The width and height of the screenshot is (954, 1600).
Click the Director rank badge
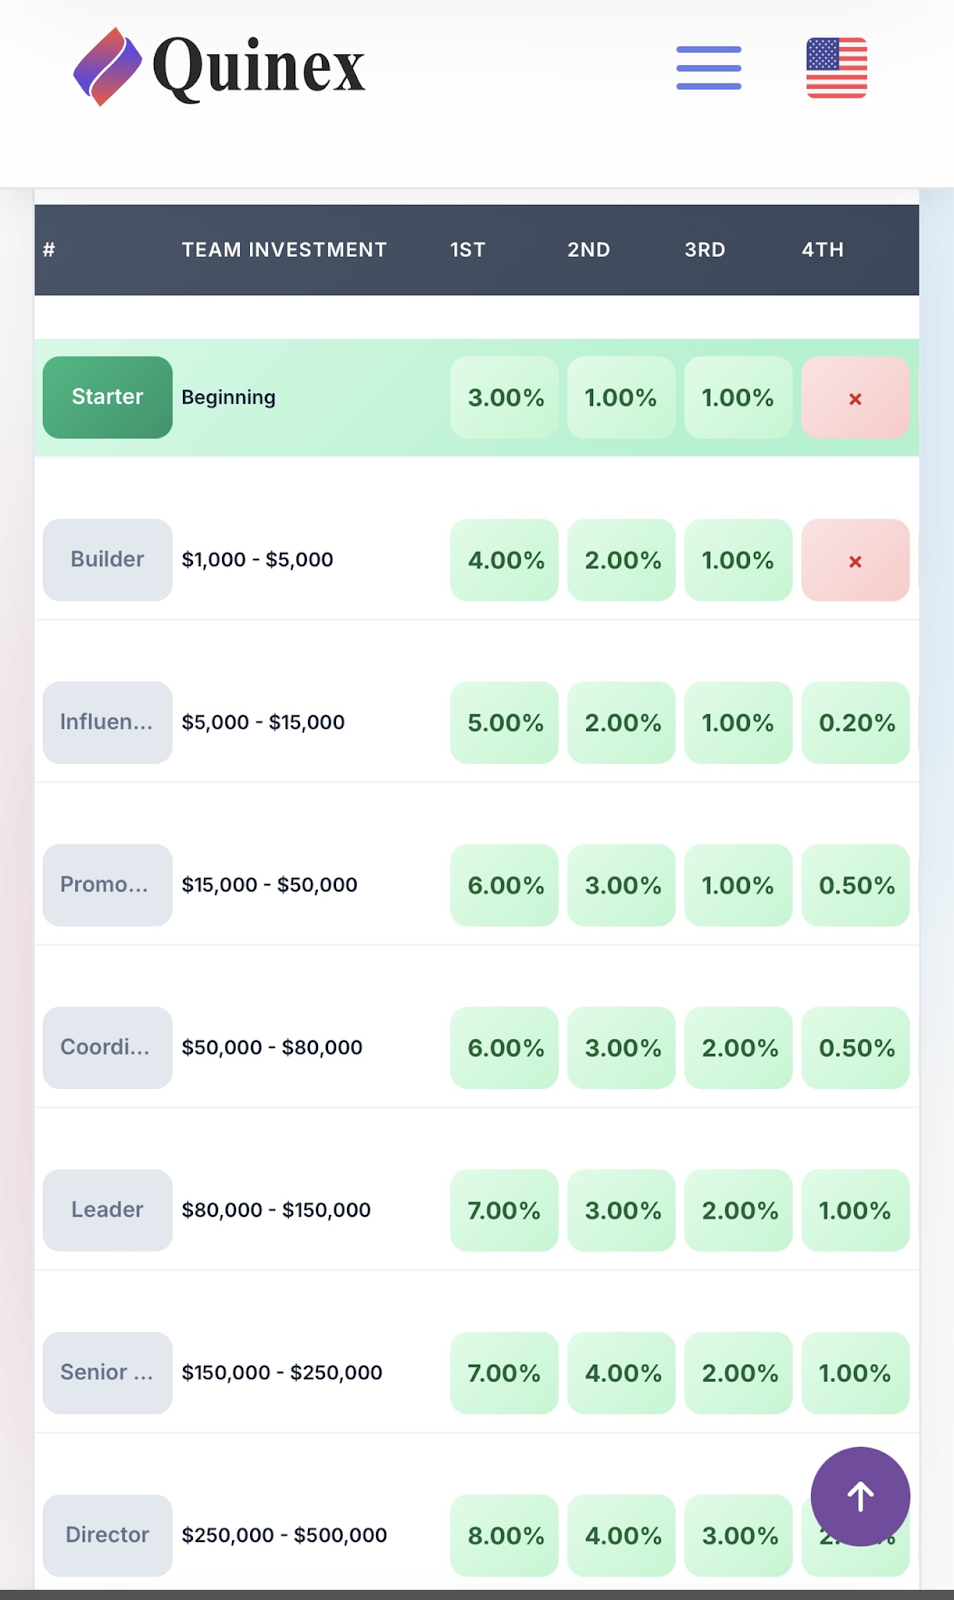(107, 1535)
